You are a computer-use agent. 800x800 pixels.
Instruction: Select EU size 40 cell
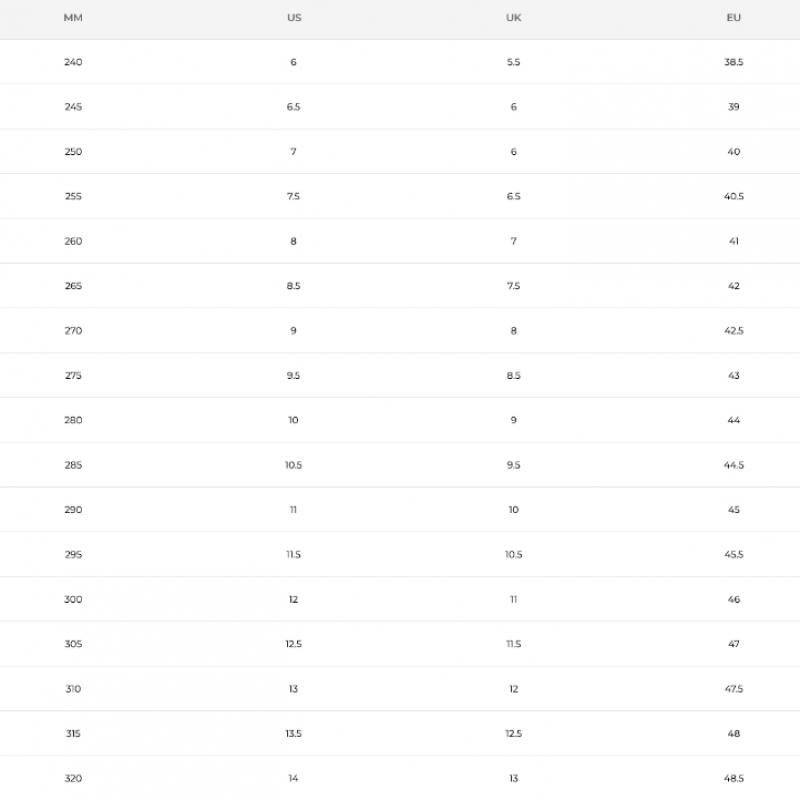pos(733,152)
